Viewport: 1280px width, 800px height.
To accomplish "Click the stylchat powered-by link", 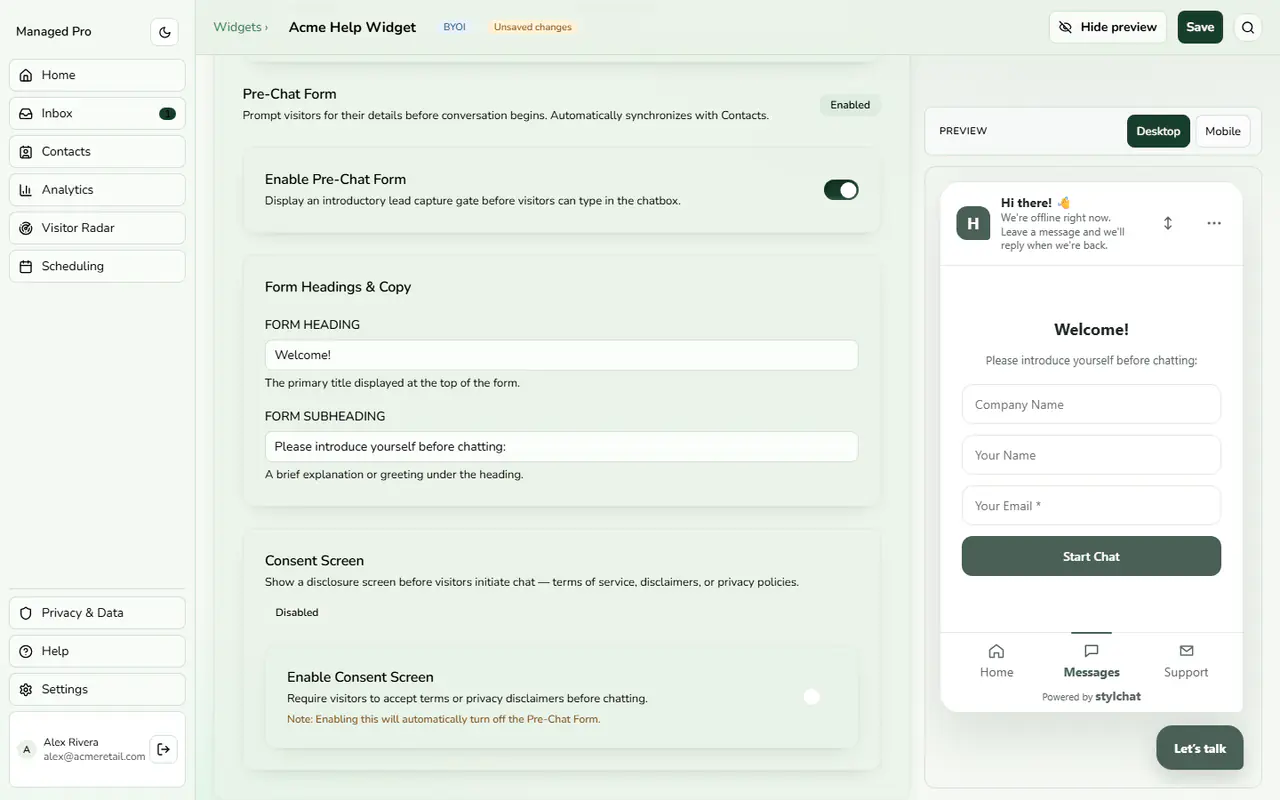I will tap(1118, 697).
